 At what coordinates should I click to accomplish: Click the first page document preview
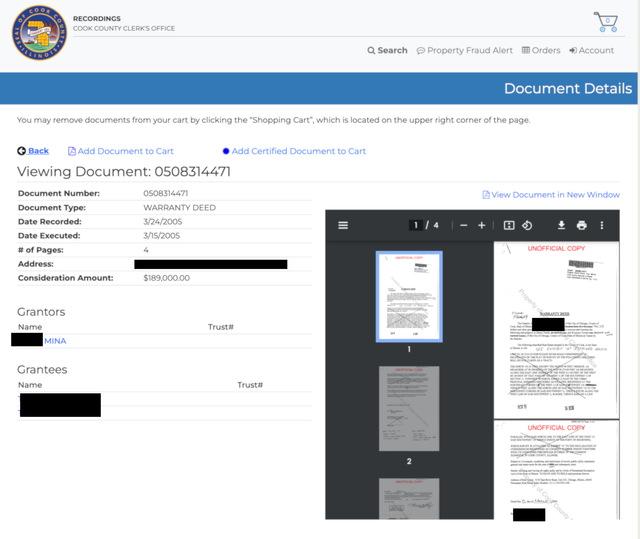pos(556,330)
